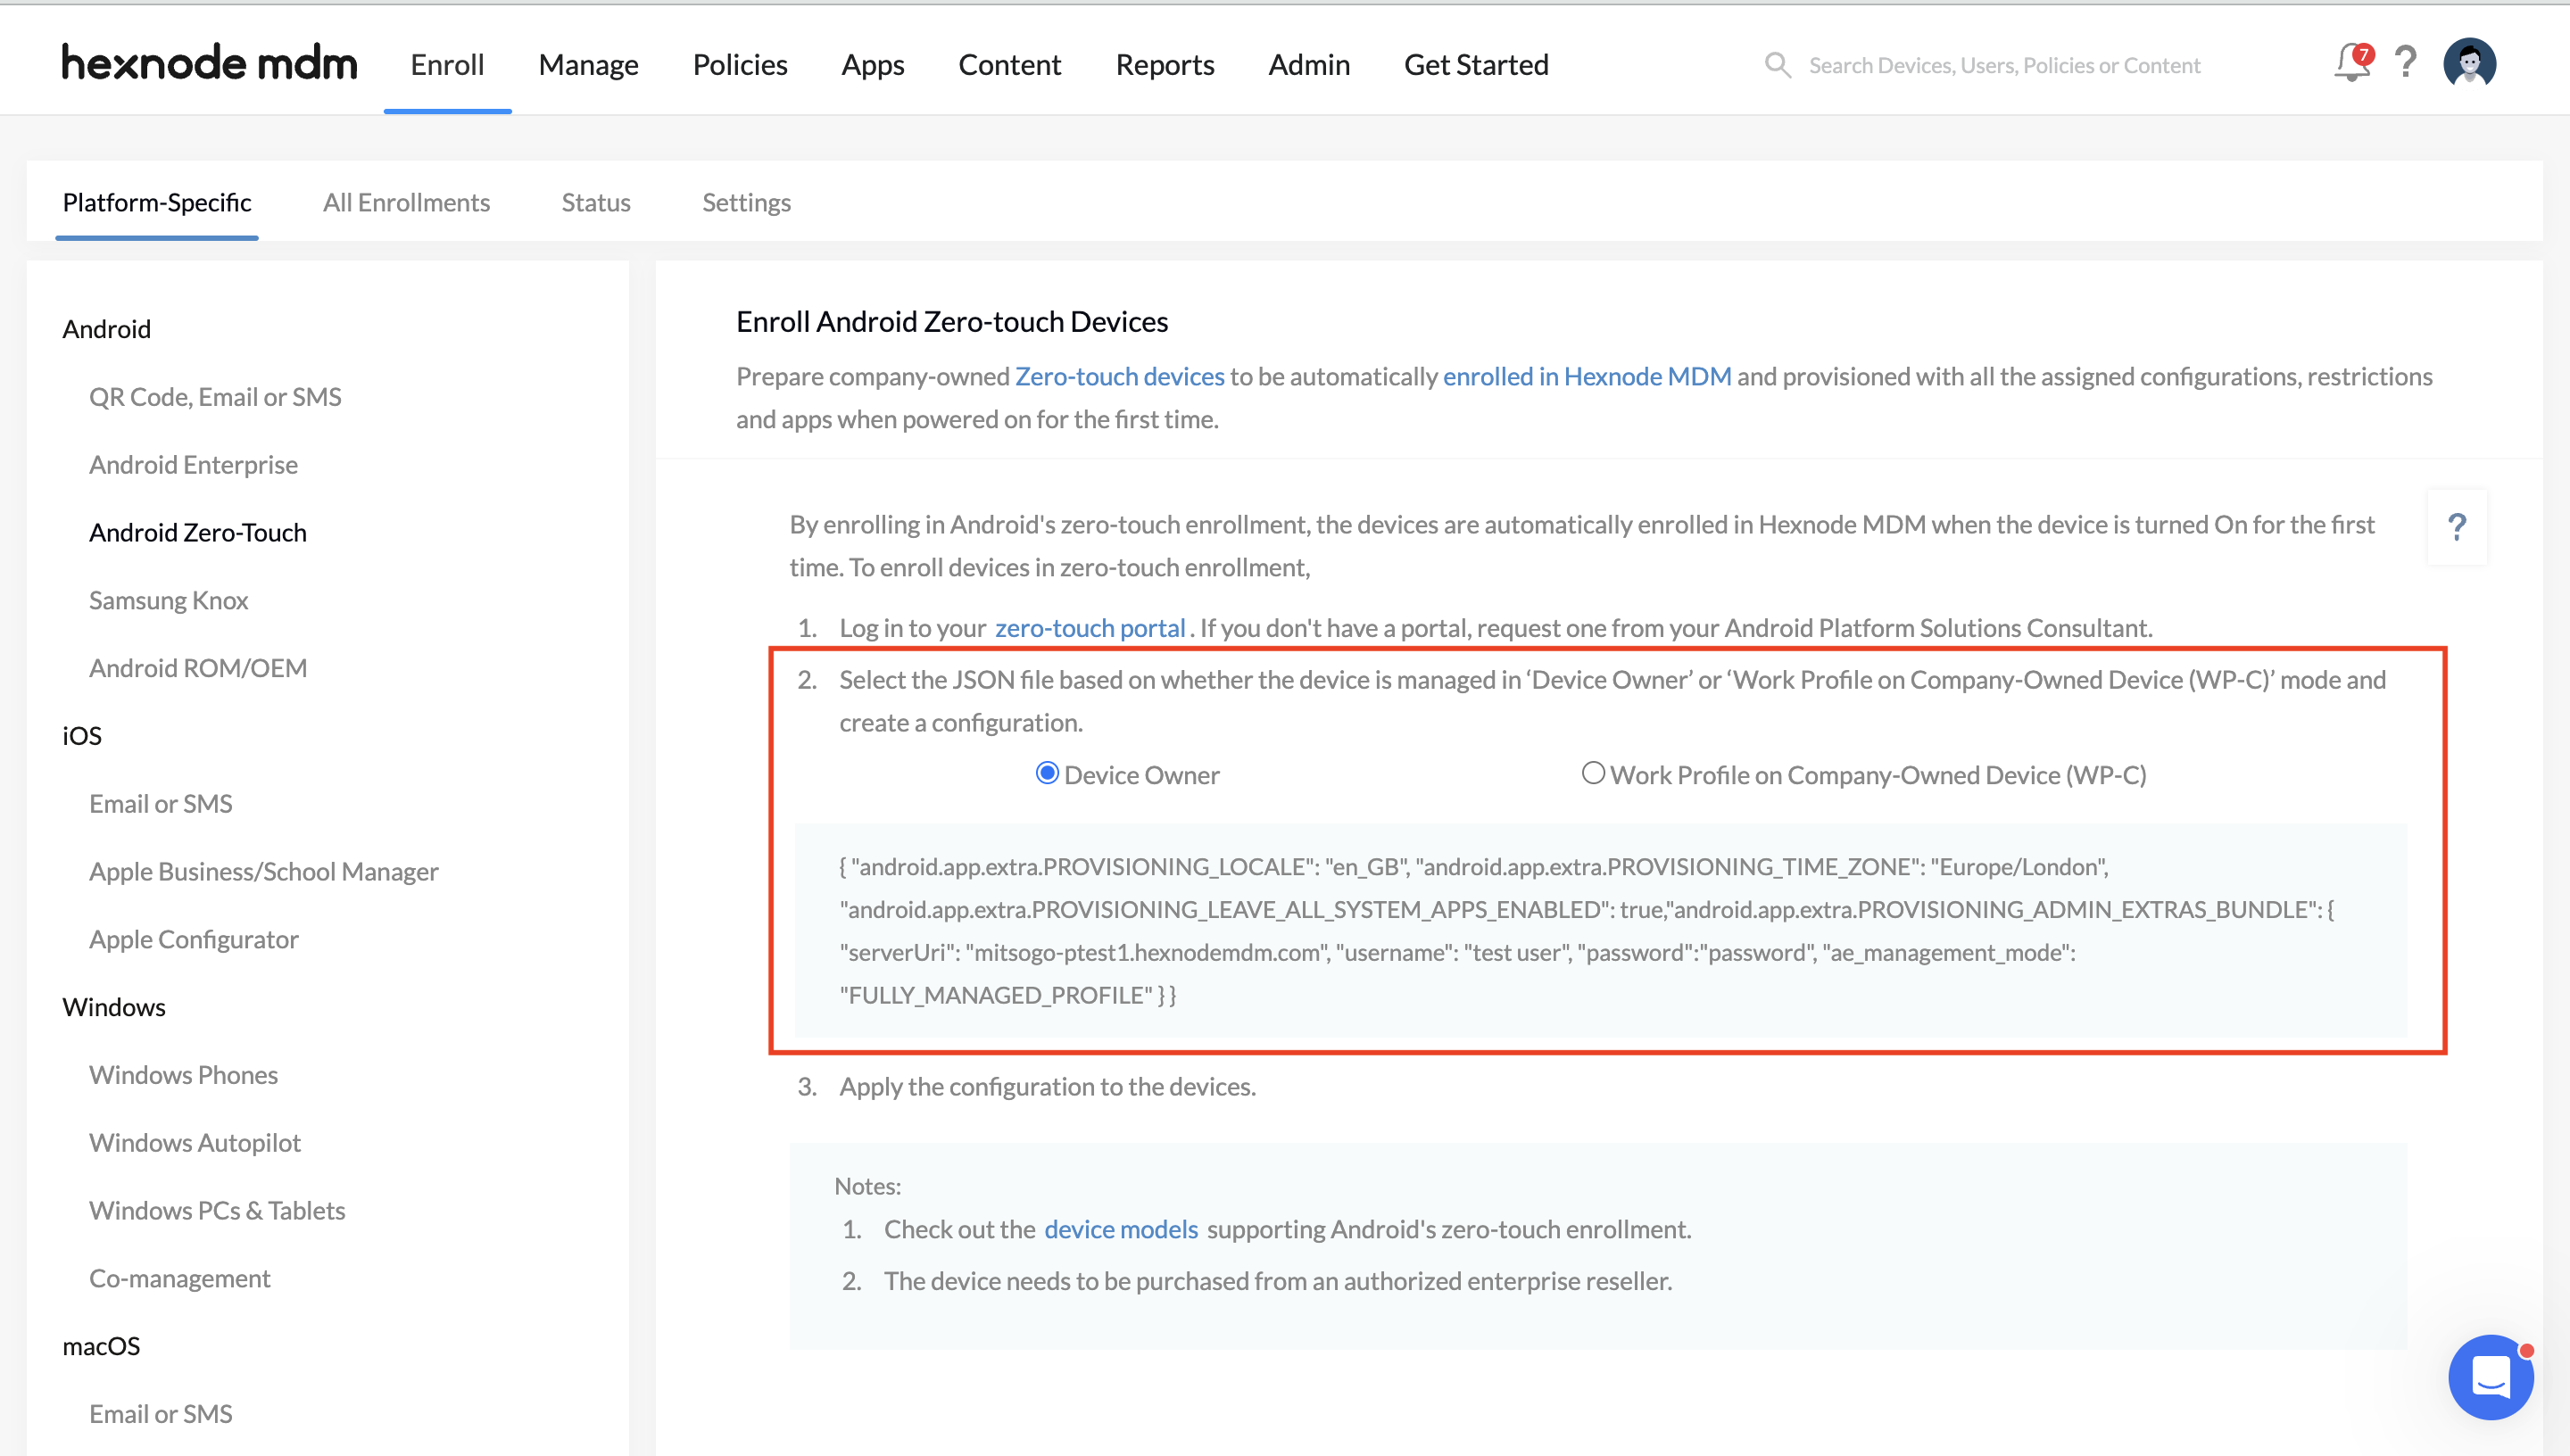Click the JSON configuration code block
This screenshot has height=1456, width=2570.
coord(1600,930)
